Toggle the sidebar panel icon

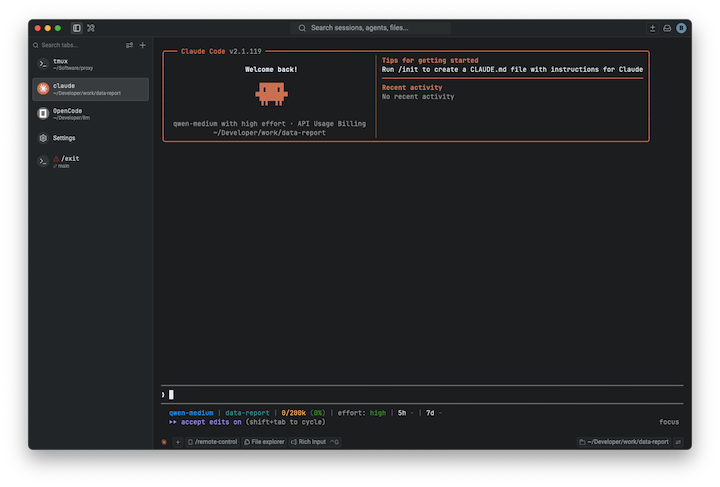77,28
